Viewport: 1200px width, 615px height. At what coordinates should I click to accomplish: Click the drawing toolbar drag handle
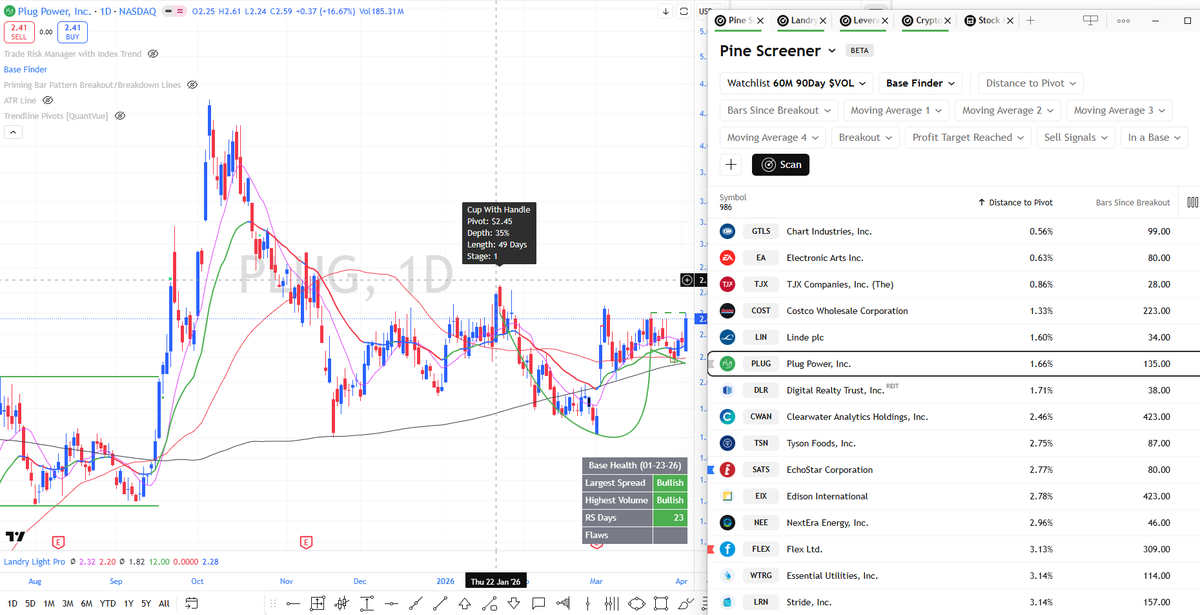(x=273, y=603)
